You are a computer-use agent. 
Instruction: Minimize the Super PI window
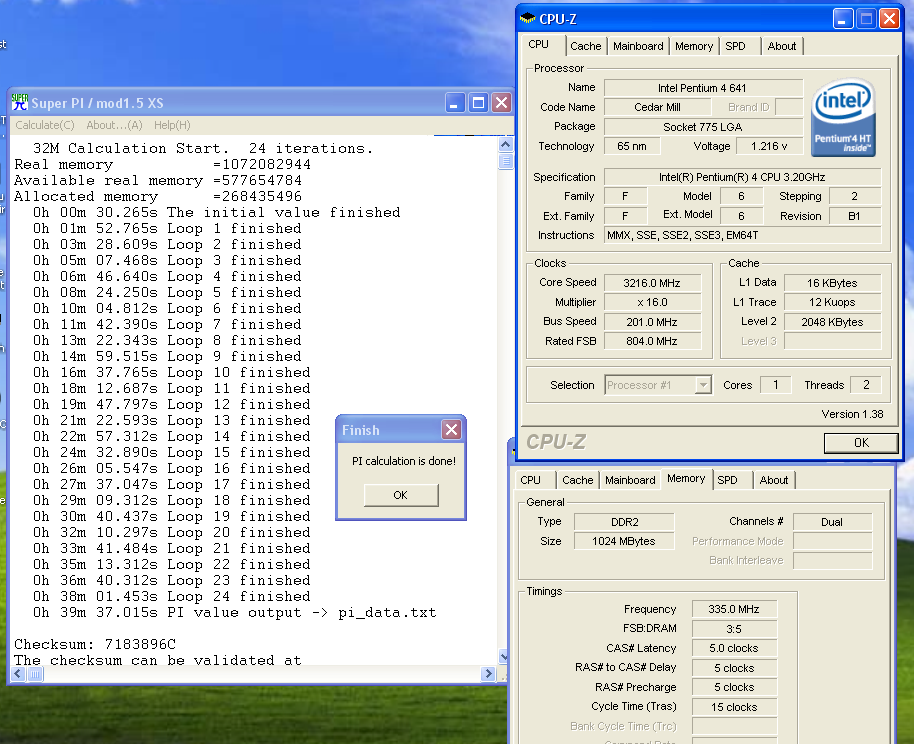click(x=455, y=103)
